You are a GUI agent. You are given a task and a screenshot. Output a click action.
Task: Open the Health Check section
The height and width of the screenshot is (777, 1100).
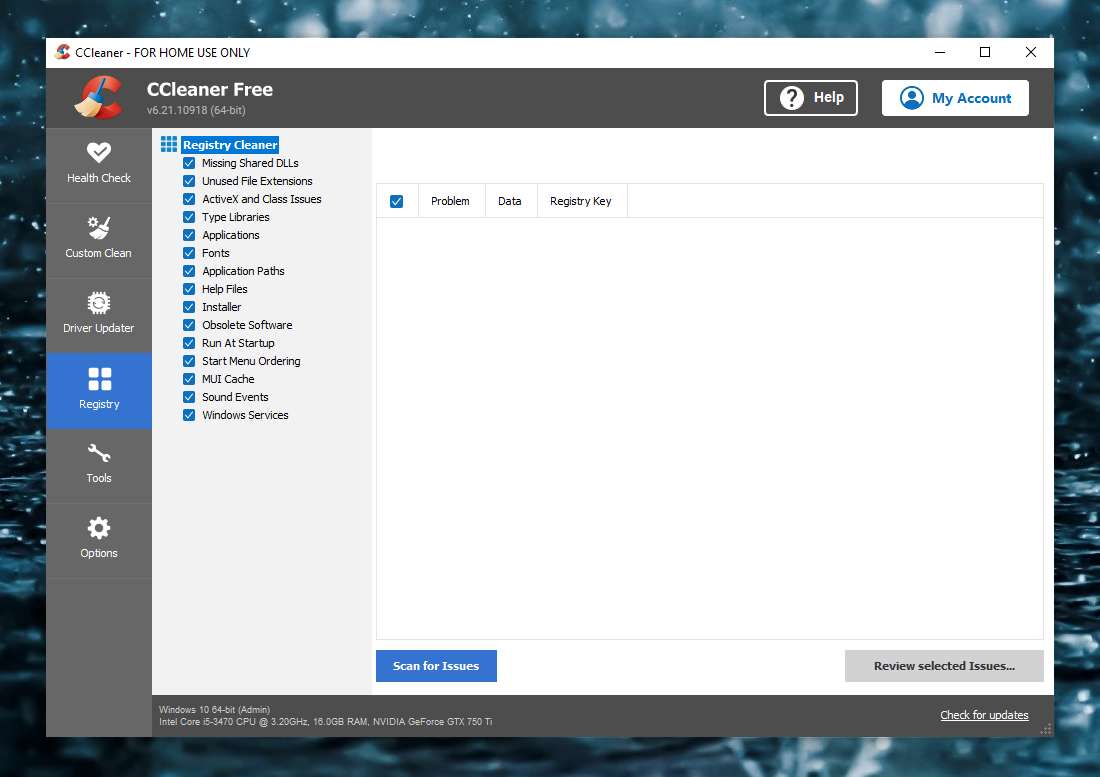[99, 165]
